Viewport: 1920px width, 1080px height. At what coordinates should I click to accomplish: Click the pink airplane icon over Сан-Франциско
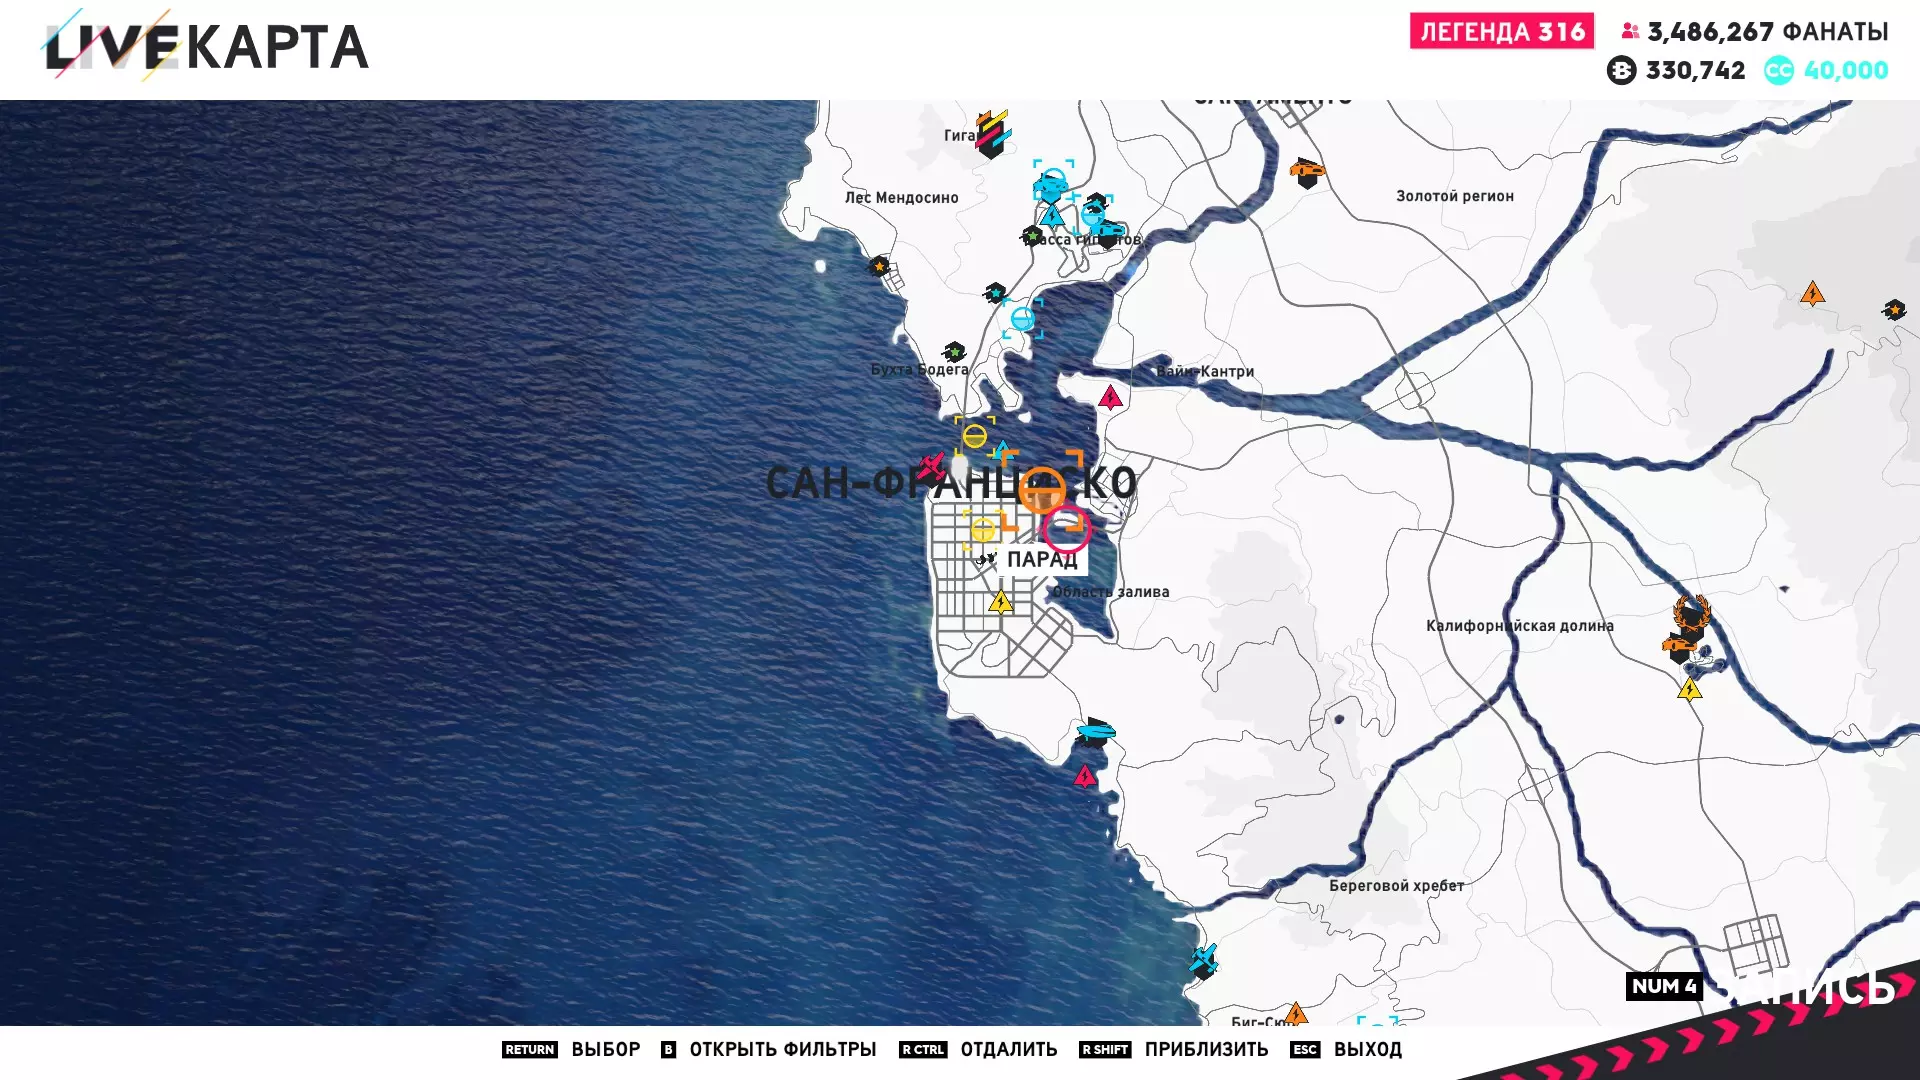pos(931,466)
